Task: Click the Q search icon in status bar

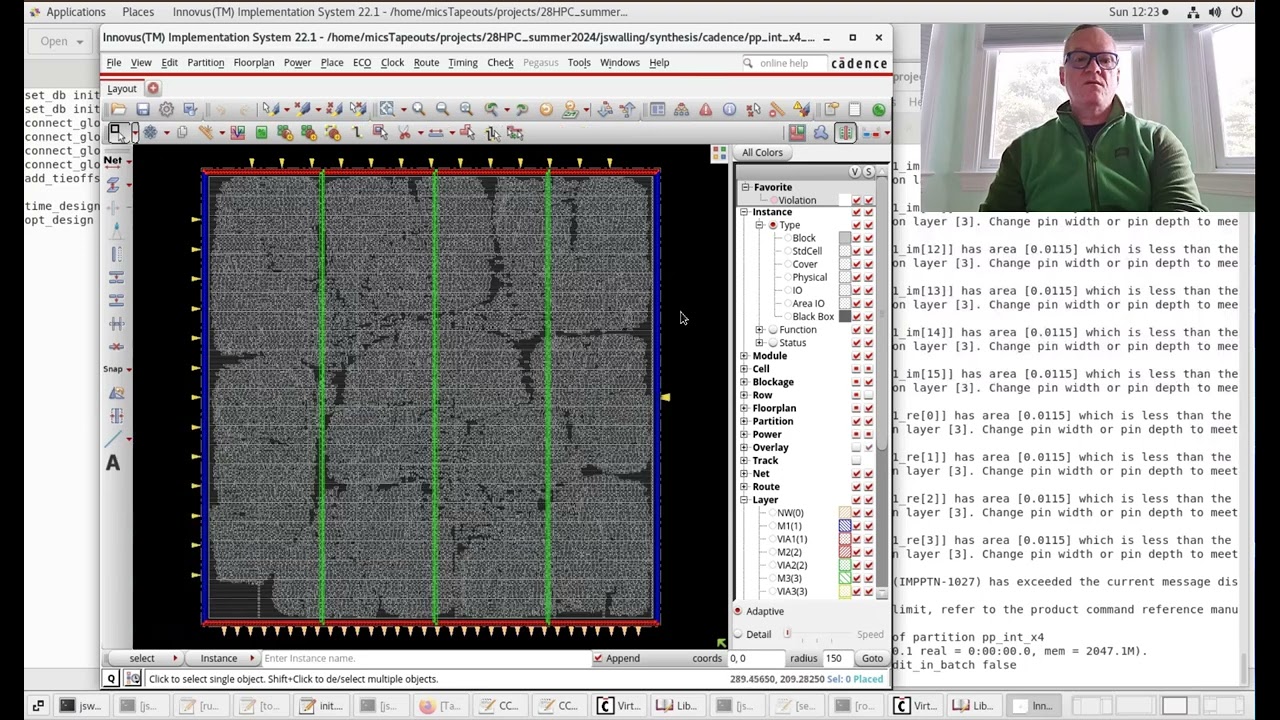Action: pos(111,679)
